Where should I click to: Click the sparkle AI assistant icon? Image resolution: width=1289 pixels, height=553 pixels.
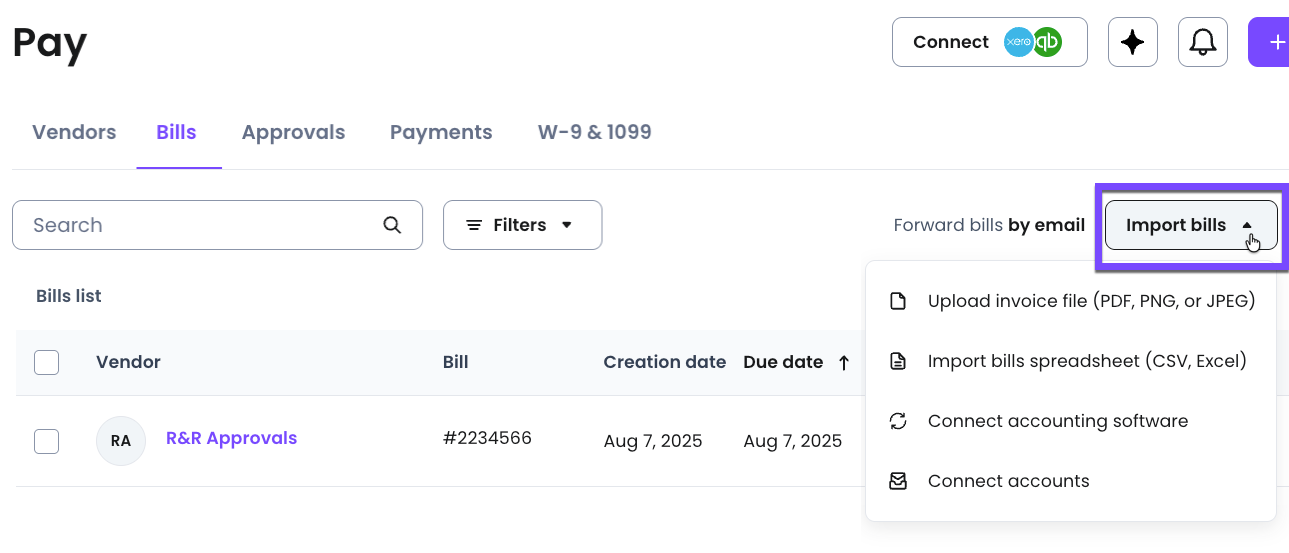[x=1132, y=42]
